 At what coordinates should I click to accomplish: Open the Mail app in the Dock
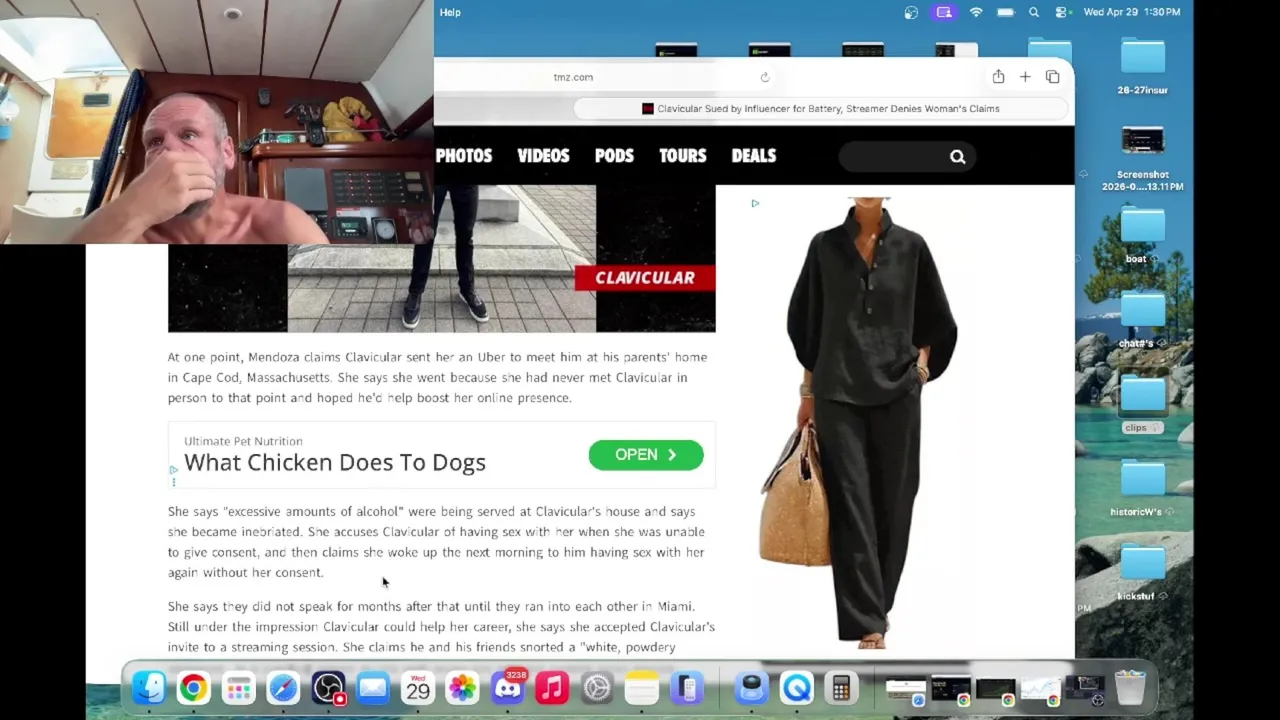pyautogui.click(x=373, y=688)
